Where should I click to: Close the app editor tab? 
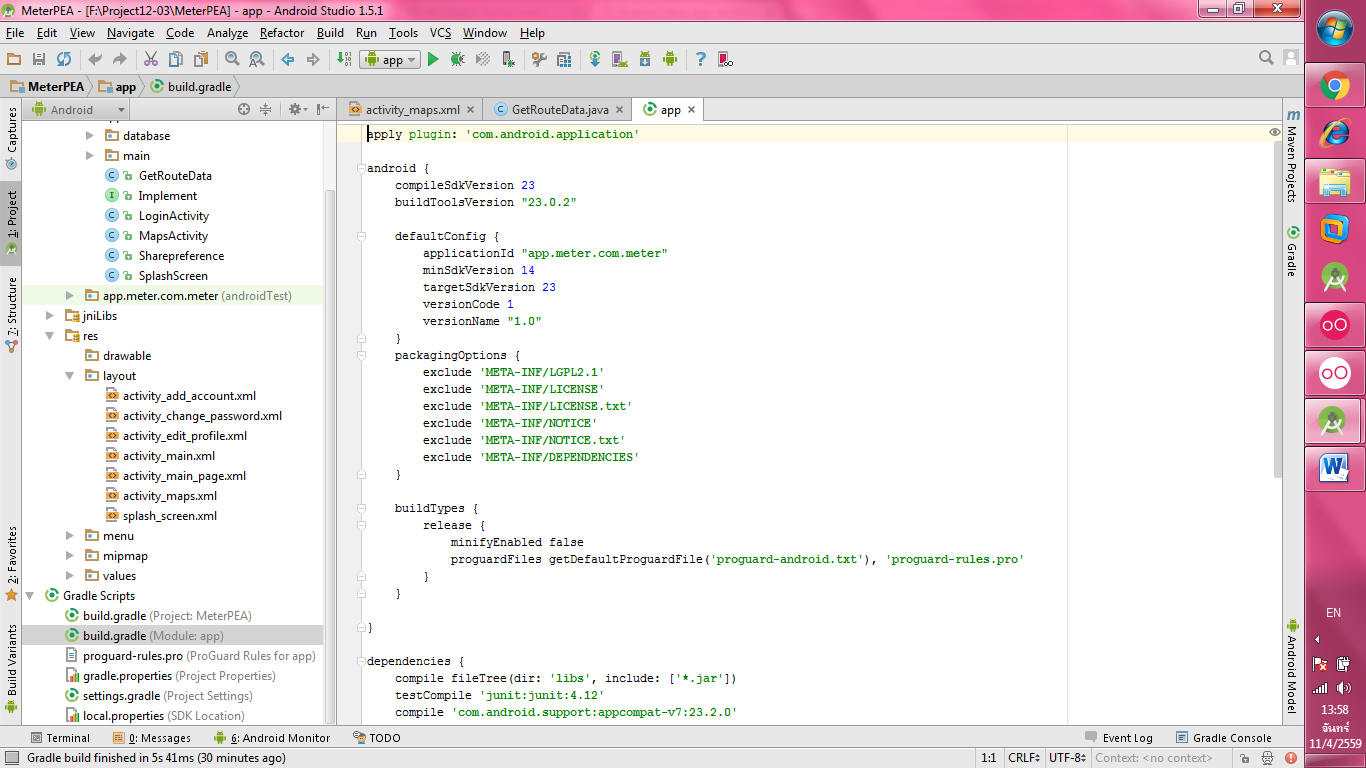coord(691,110)
